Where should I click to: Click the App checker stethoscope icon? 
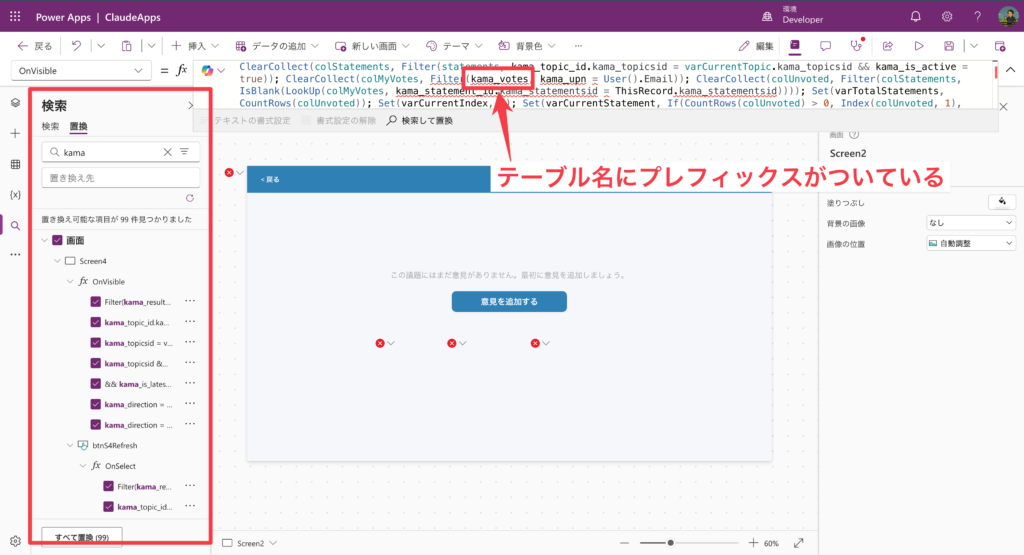click(855, 46)
